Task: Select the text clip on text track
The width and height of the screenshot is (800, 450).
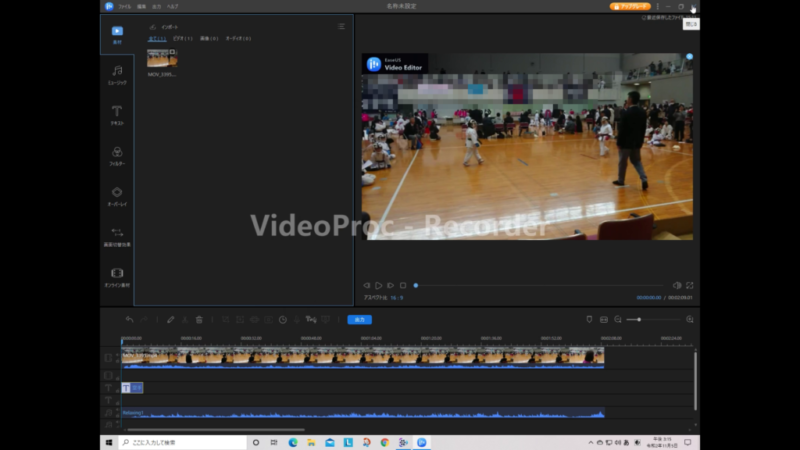Action: click(x=132, y=388)
